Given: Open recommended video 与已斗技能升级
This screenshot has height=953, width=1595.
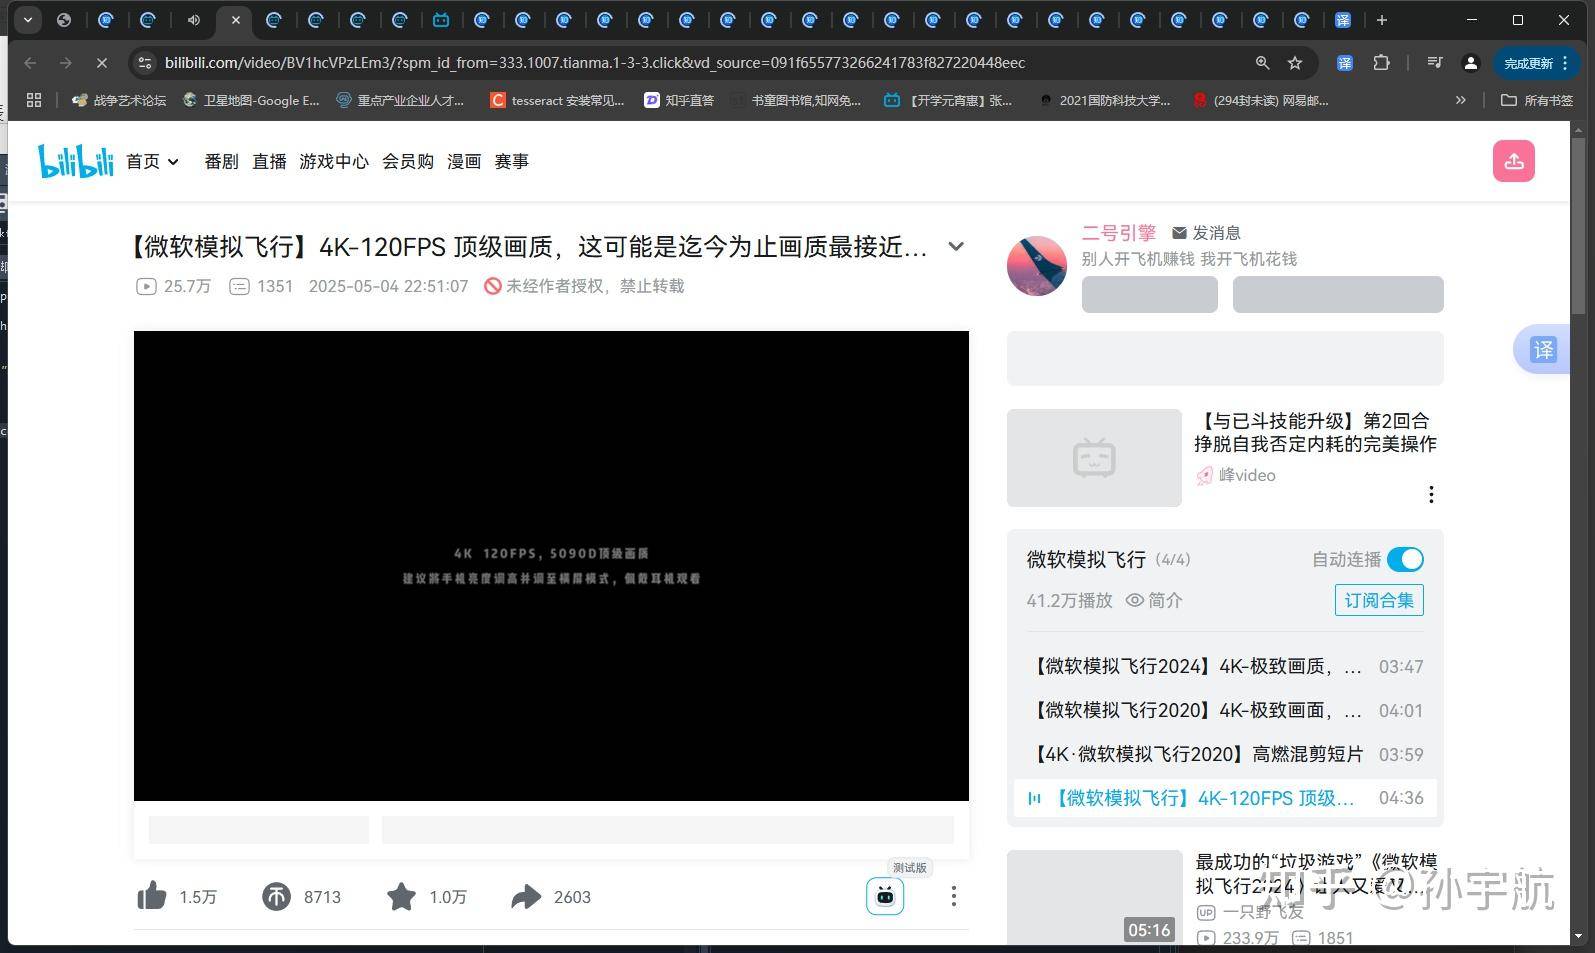Looking at the screenshot, I should point(1315,432).
